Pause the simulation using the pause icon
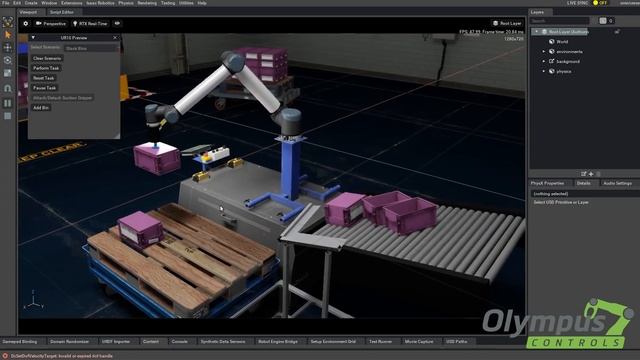This screenshot has height=360, width=640. [x=8, y=103]
